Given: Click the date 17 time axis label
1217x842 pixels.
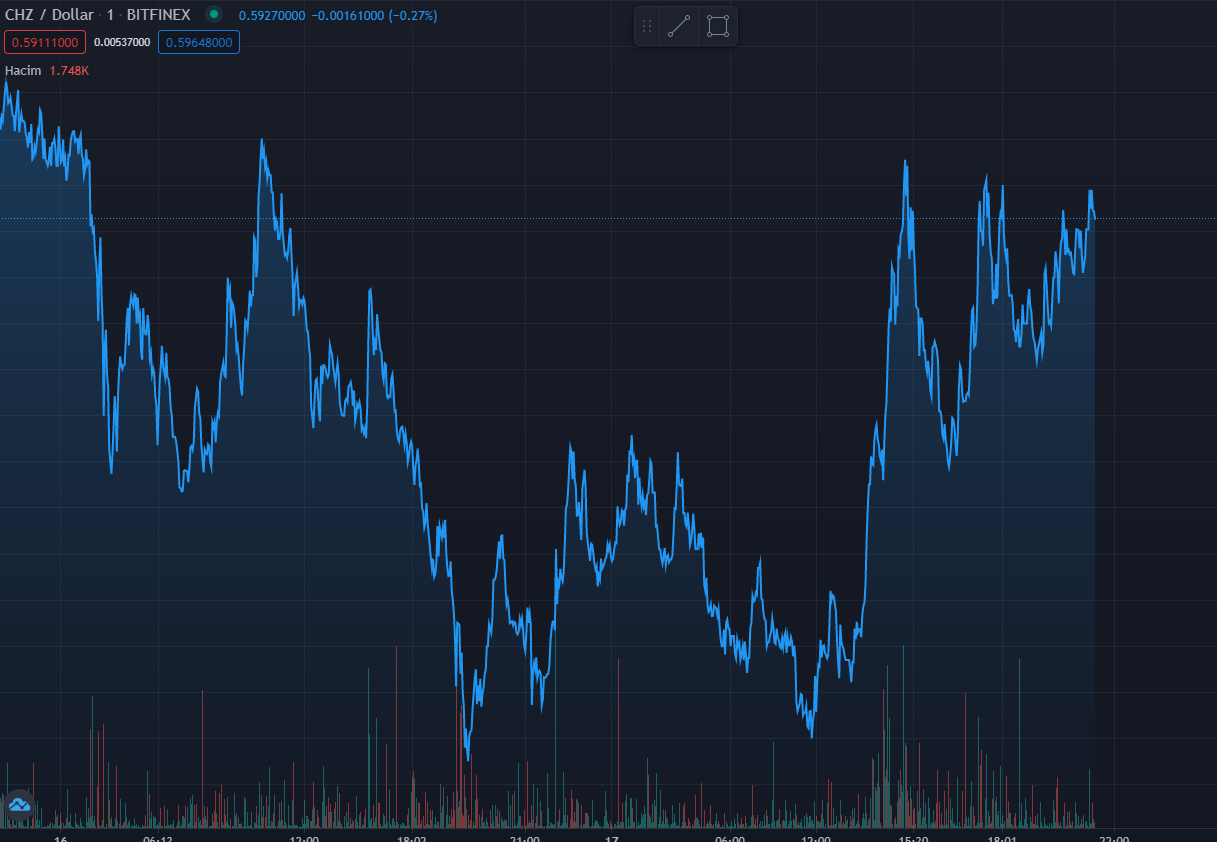Looking at the screenshot, I should 613,839.
